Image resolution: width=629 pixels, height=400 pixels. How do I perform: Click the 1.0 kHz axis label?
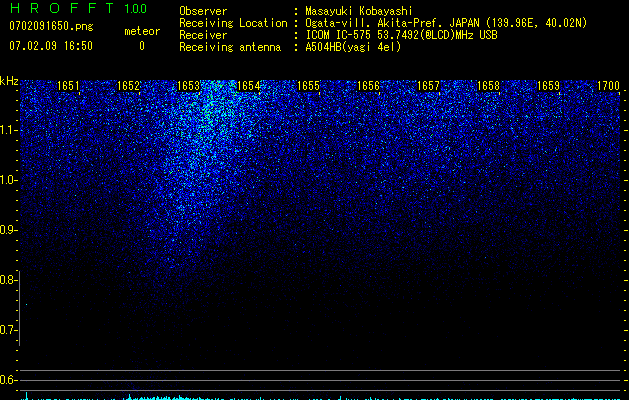click(x=8, y=180)
